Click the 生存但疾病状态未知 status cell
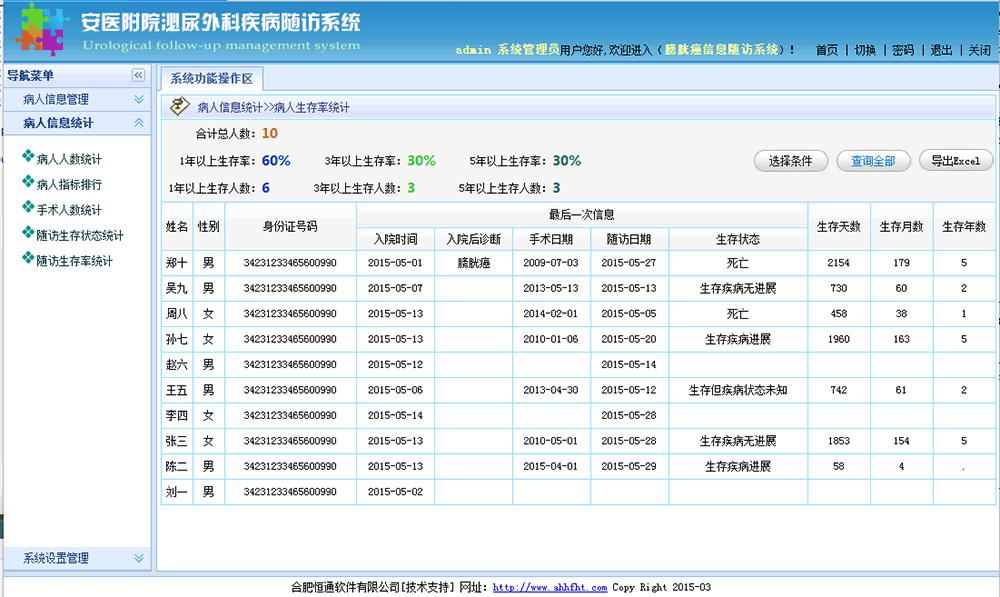 tap(738, 390)
